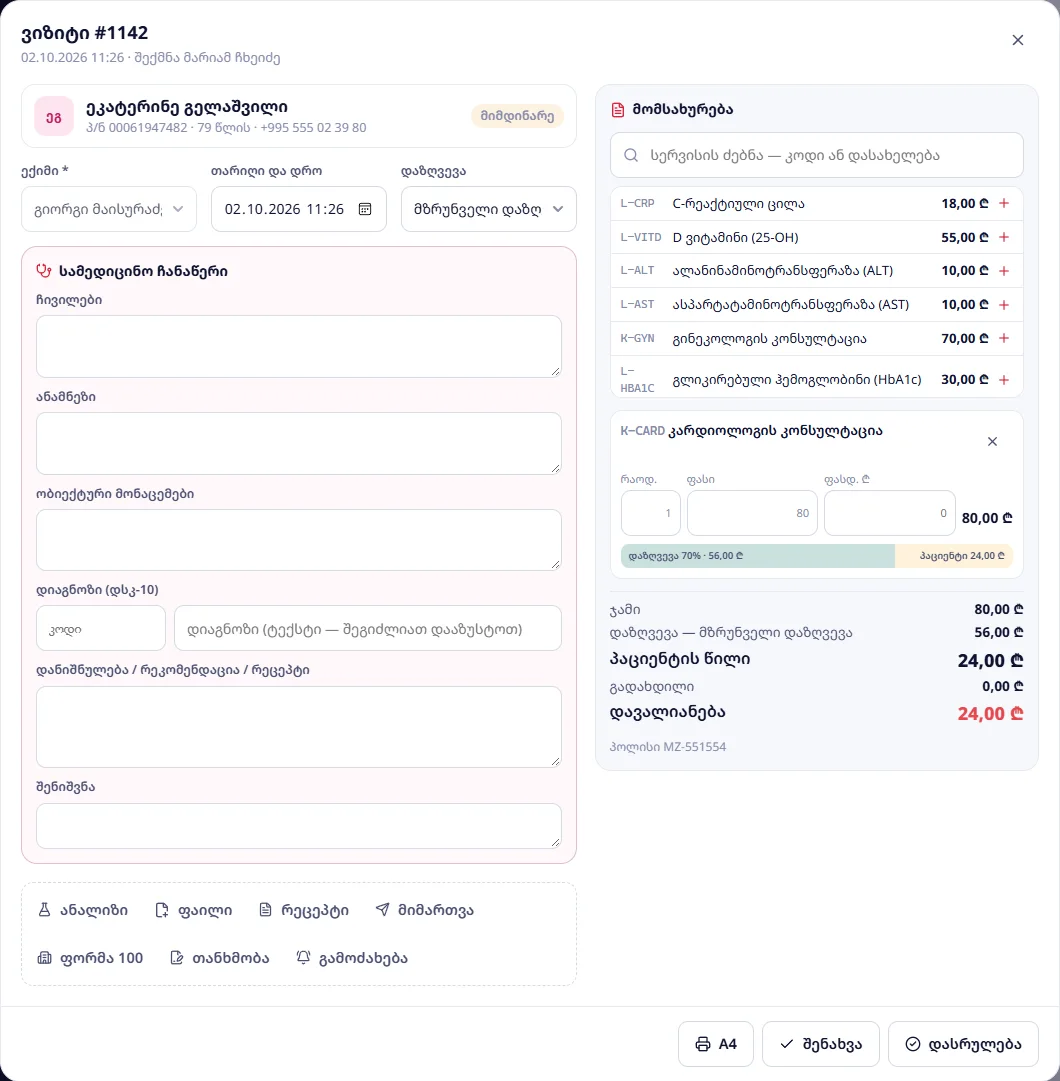Image resolution: width=1060 pixels, height=1081 pixels.
Task: Focus the diagnosis კოდი field
Action: [101, 628]
